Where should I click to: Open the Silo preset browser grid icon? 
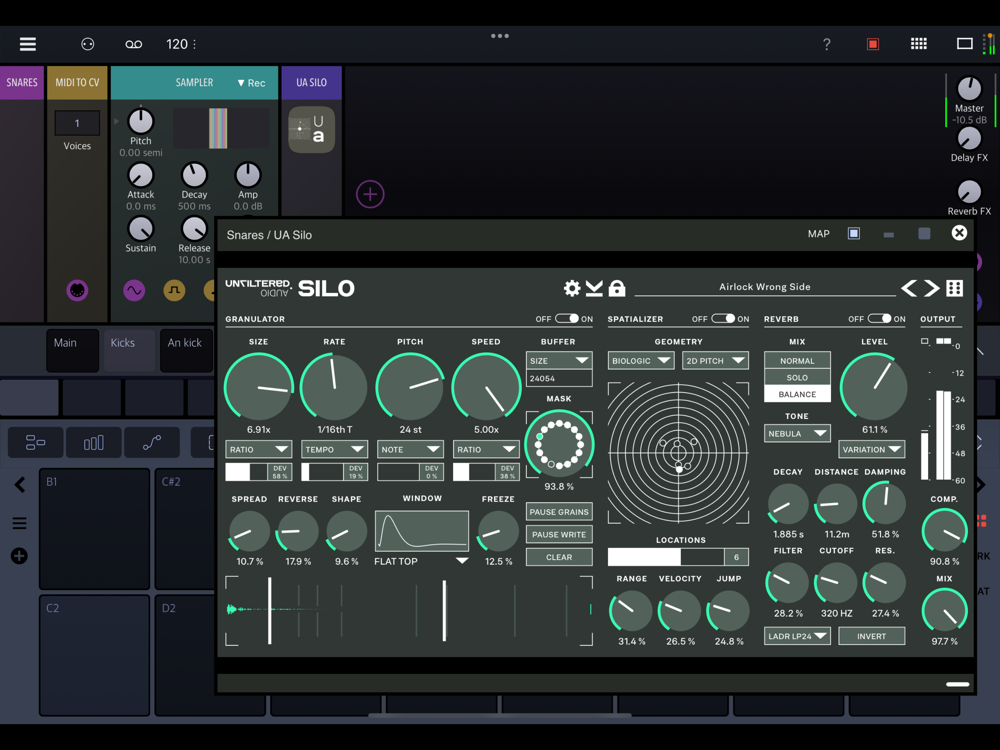click(x=955, y=288)
